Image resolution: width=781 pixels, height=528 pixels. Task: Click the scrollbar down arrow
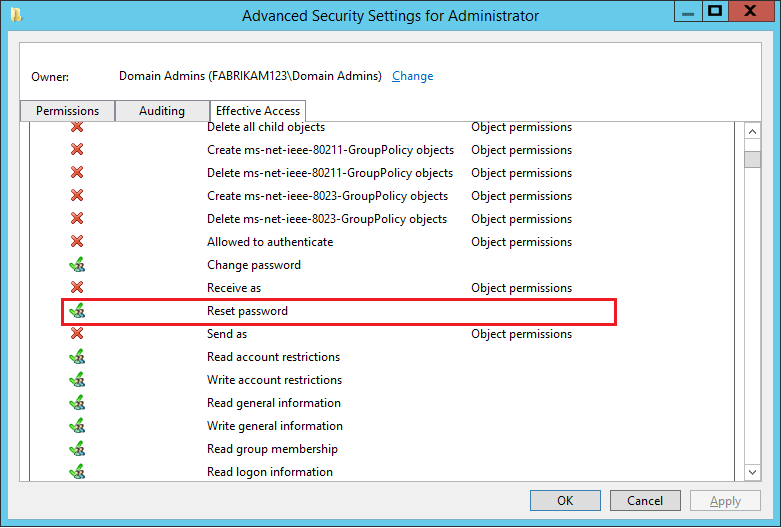[753, 470]
